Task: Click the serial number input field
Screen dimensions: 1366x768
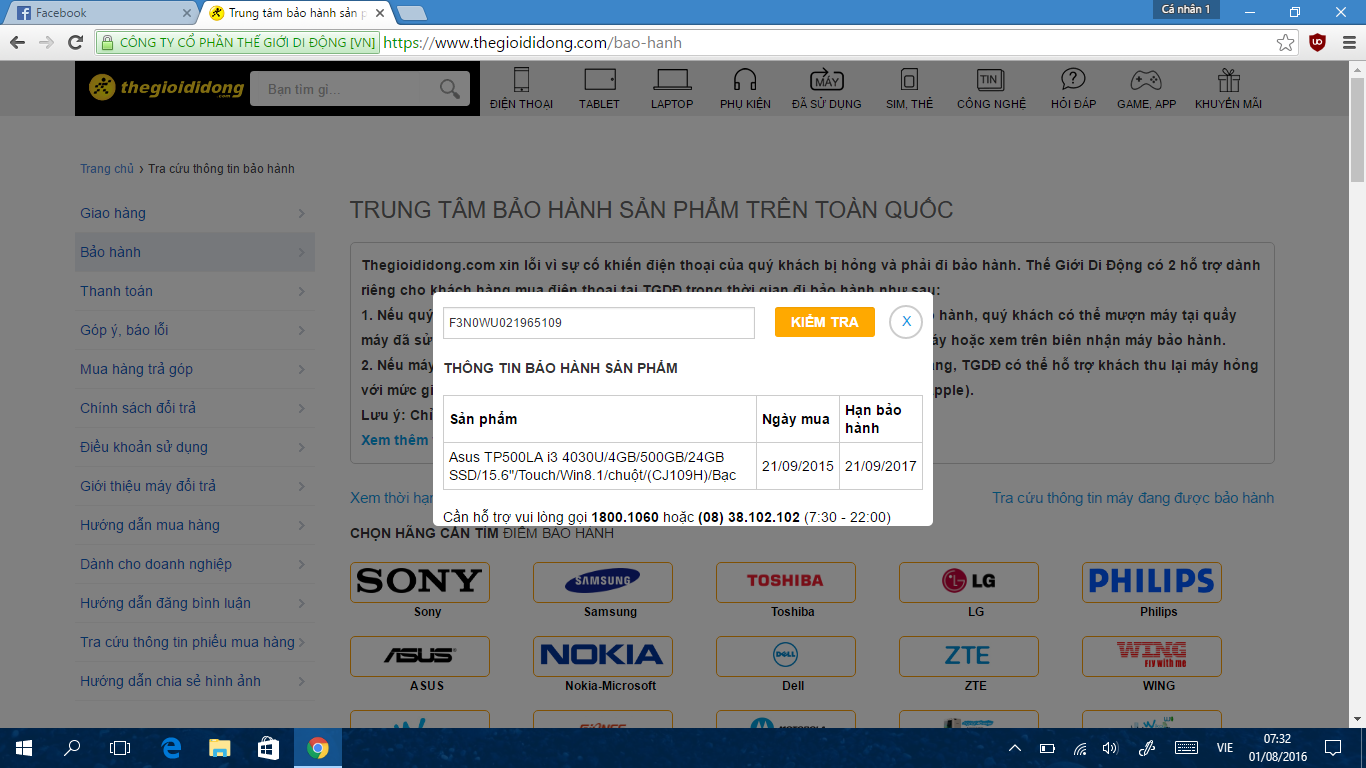Action: (x=598, y=323)
